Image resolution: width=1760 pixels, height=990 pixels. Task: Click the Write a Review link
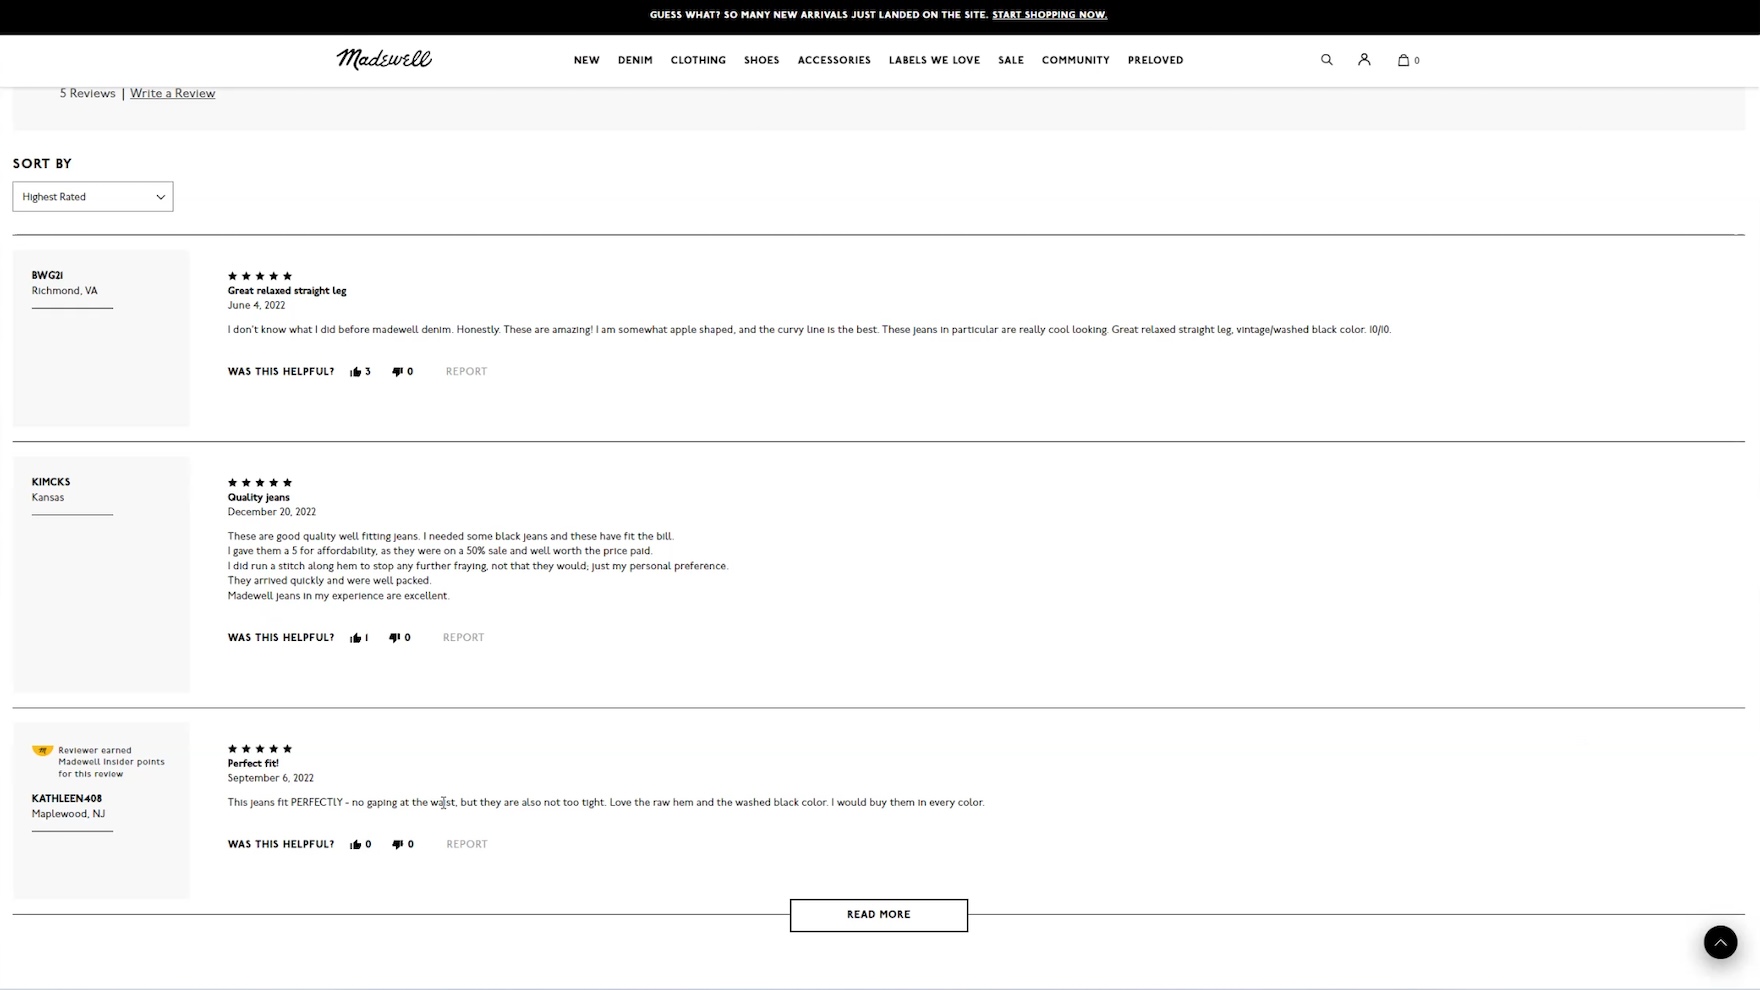pyautogui.click(x=172, y=93)
